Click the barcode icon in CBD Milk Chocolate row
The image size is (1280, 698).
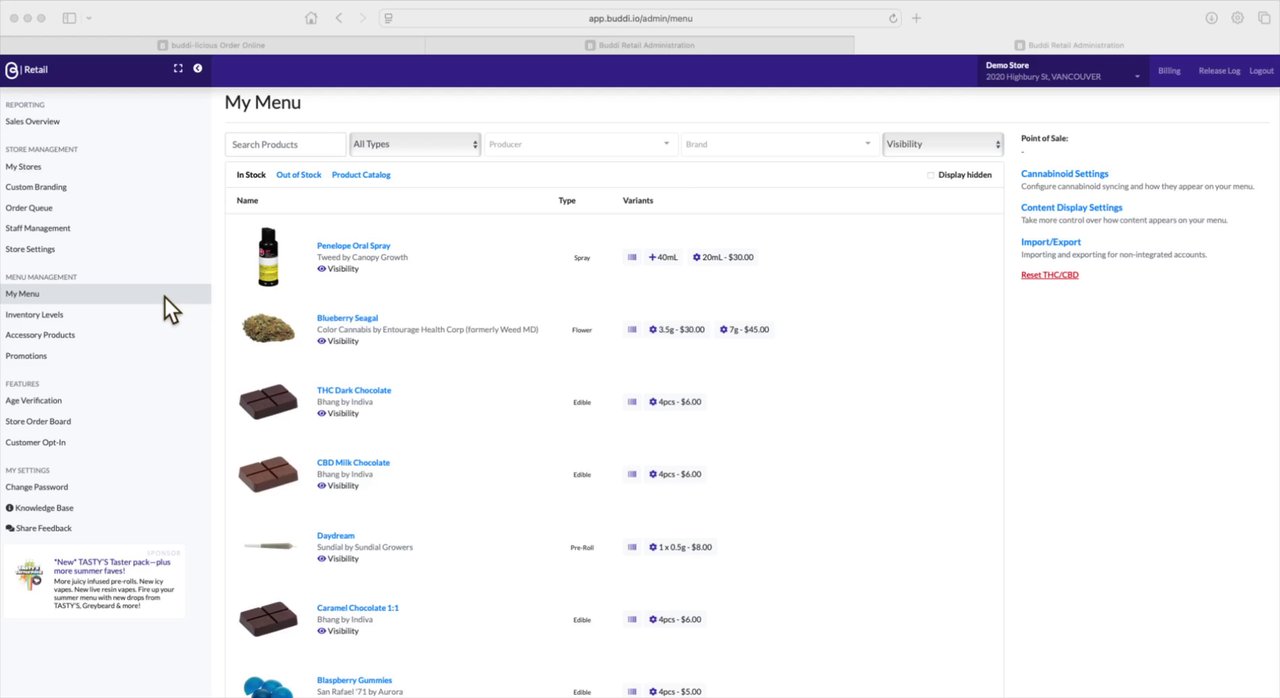pos(632,474)
